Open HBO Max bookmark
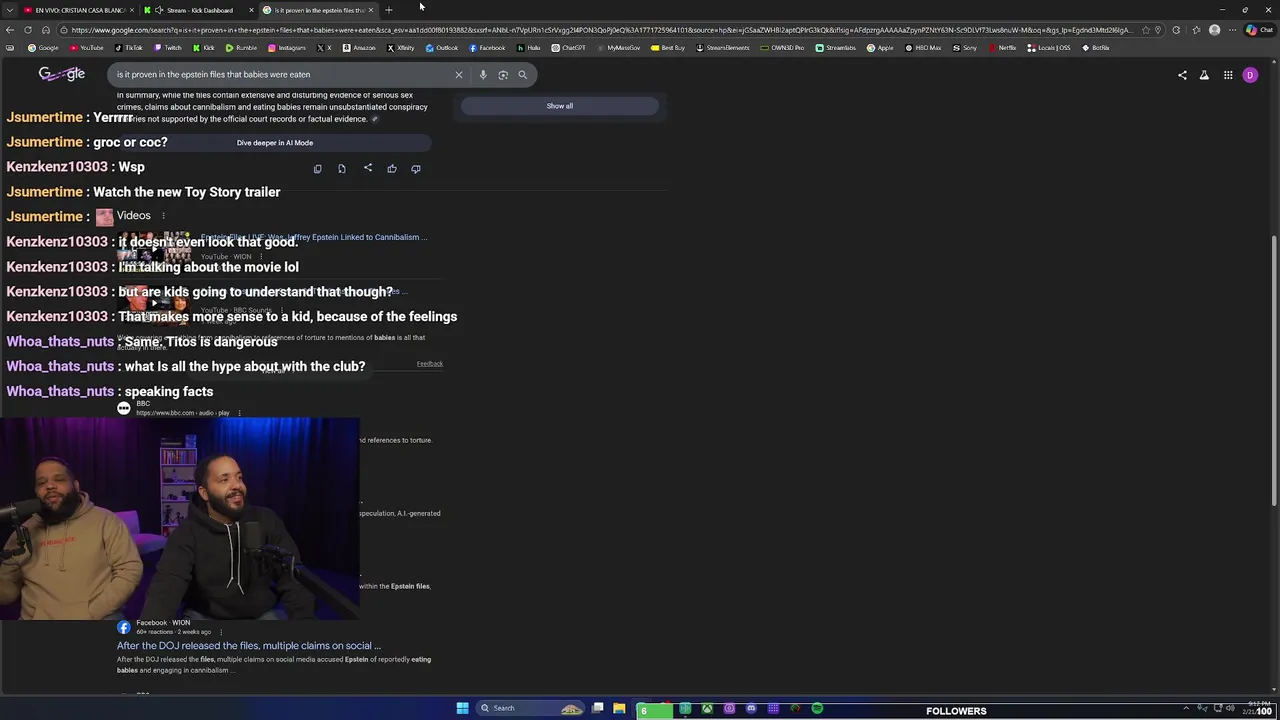 pos(923,48)
